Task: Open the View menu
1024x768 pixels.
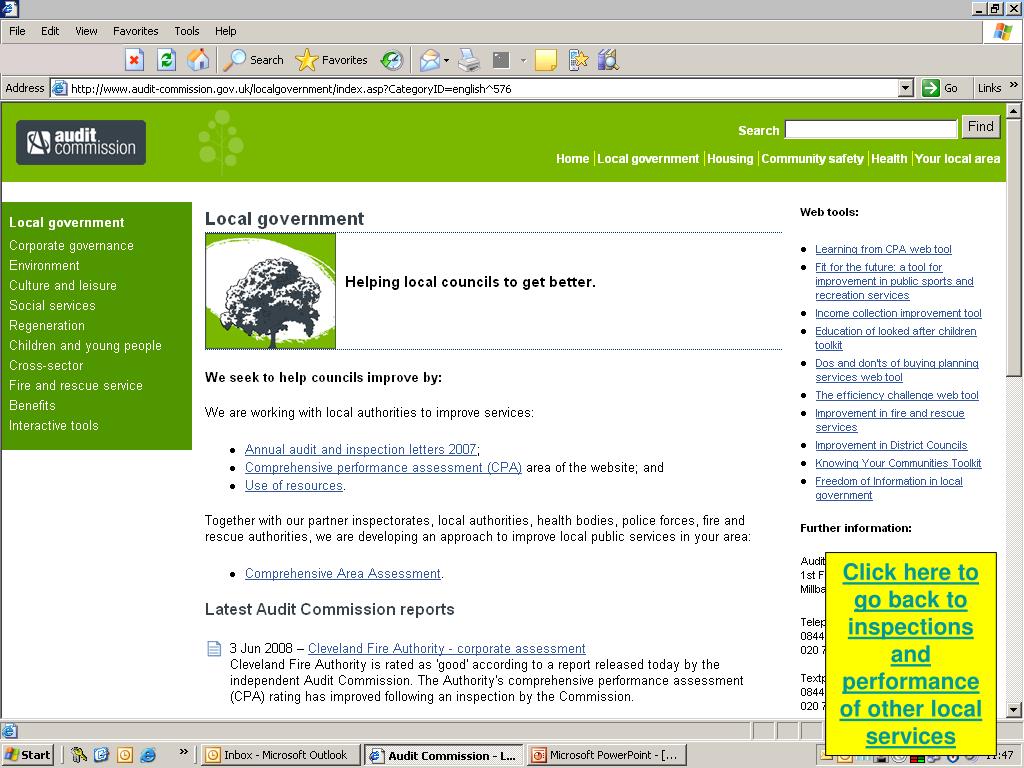Action: coord(86,31)
